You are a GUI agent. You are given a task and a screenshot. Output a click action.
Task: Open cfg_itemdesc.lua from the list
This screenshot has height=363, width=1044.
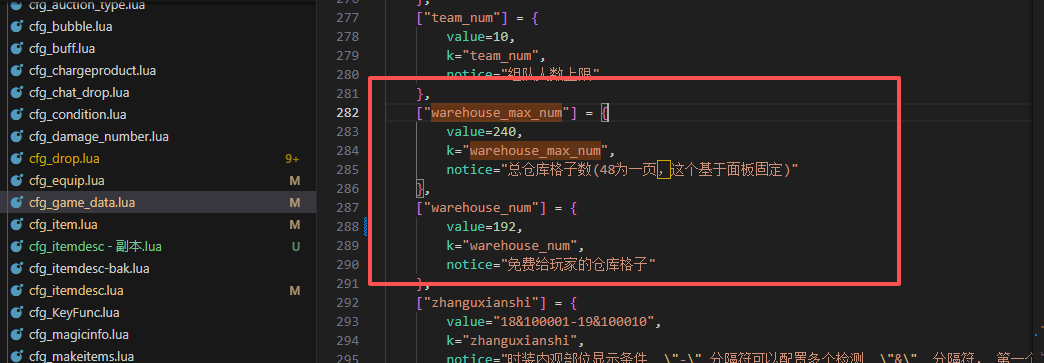point(76,290)
